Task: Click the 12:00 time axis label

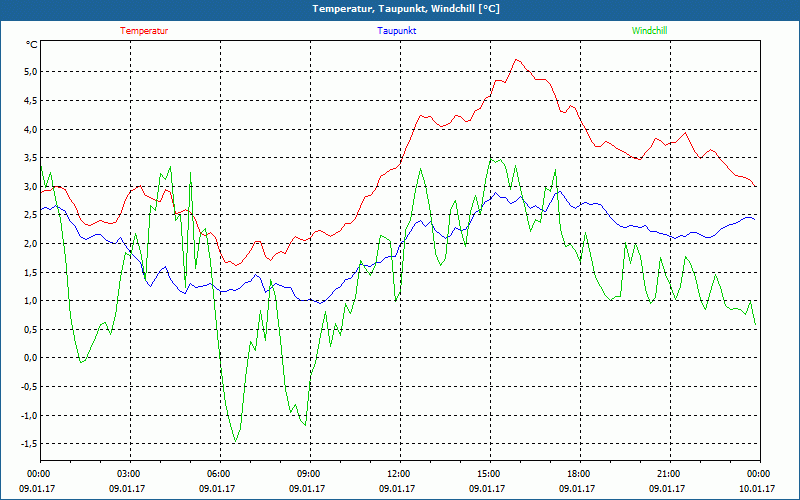Action: point(400,474)
